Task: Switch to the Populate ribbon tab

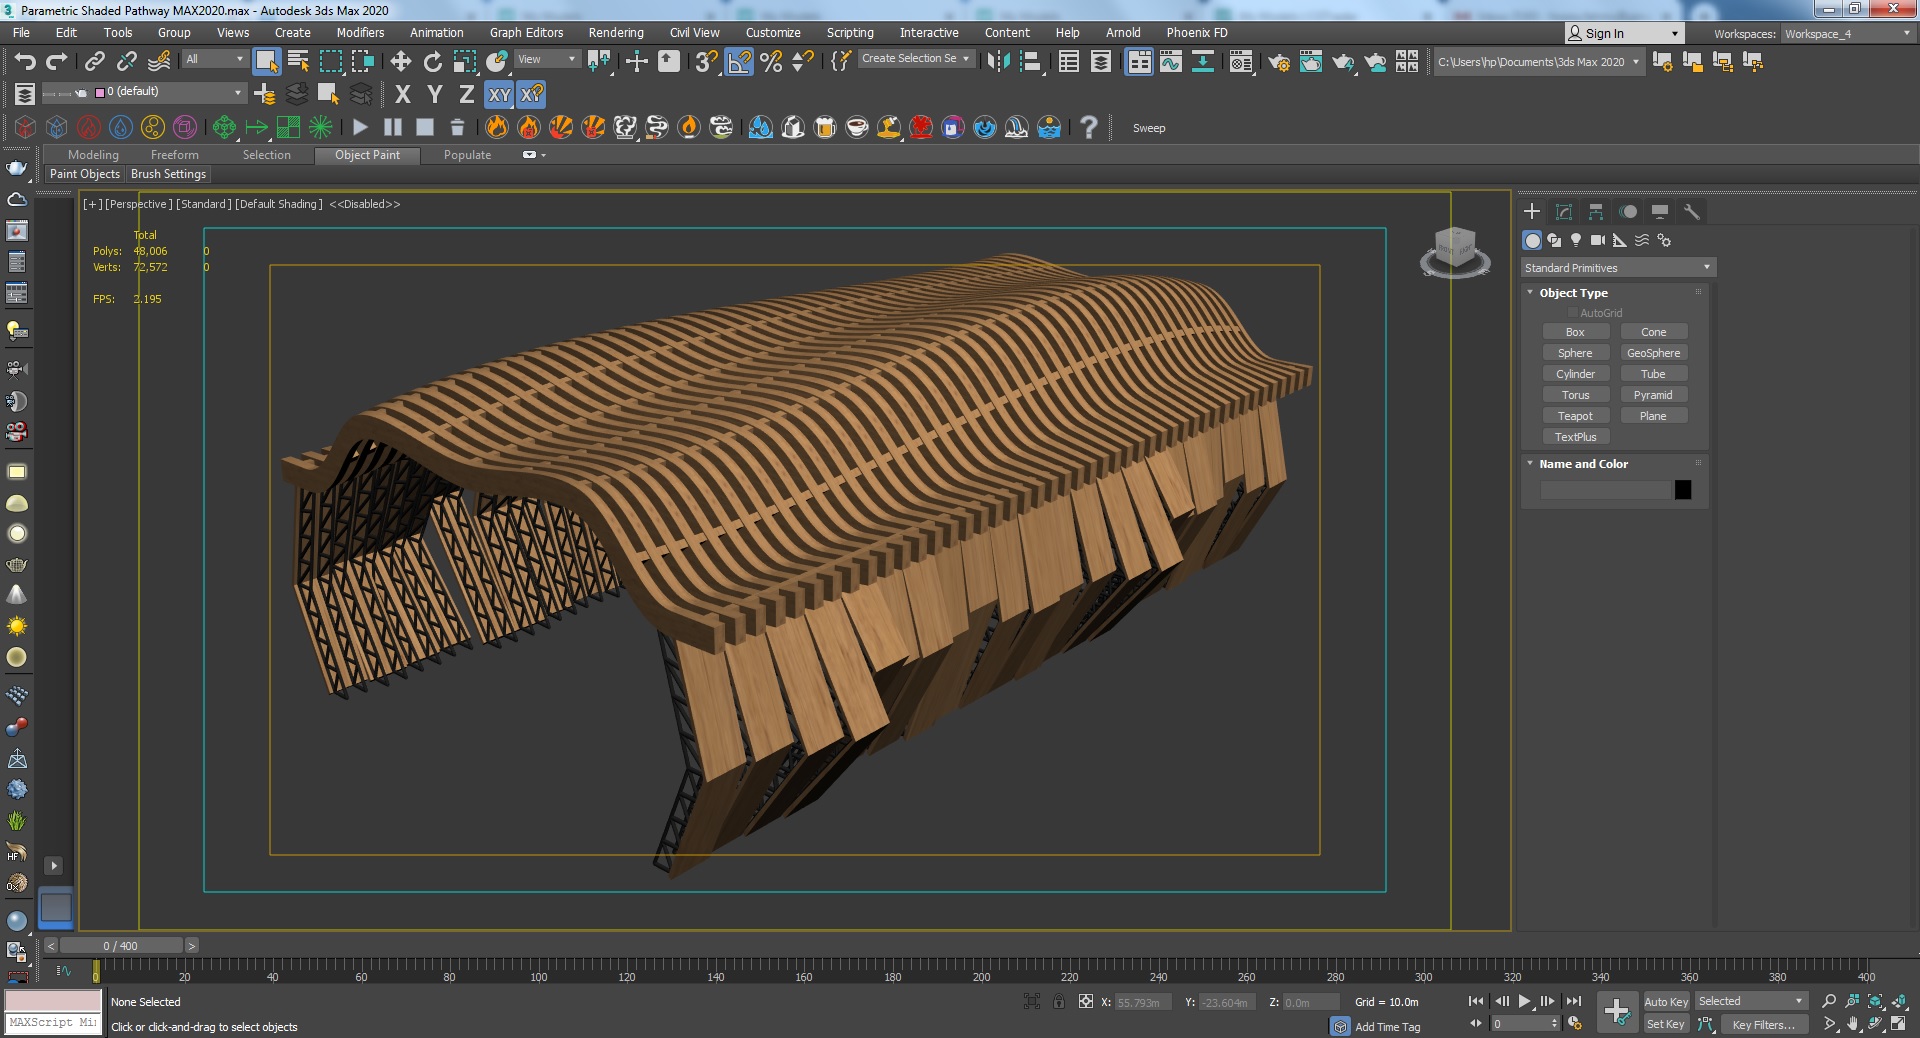Action: click(x=467, y=155)
